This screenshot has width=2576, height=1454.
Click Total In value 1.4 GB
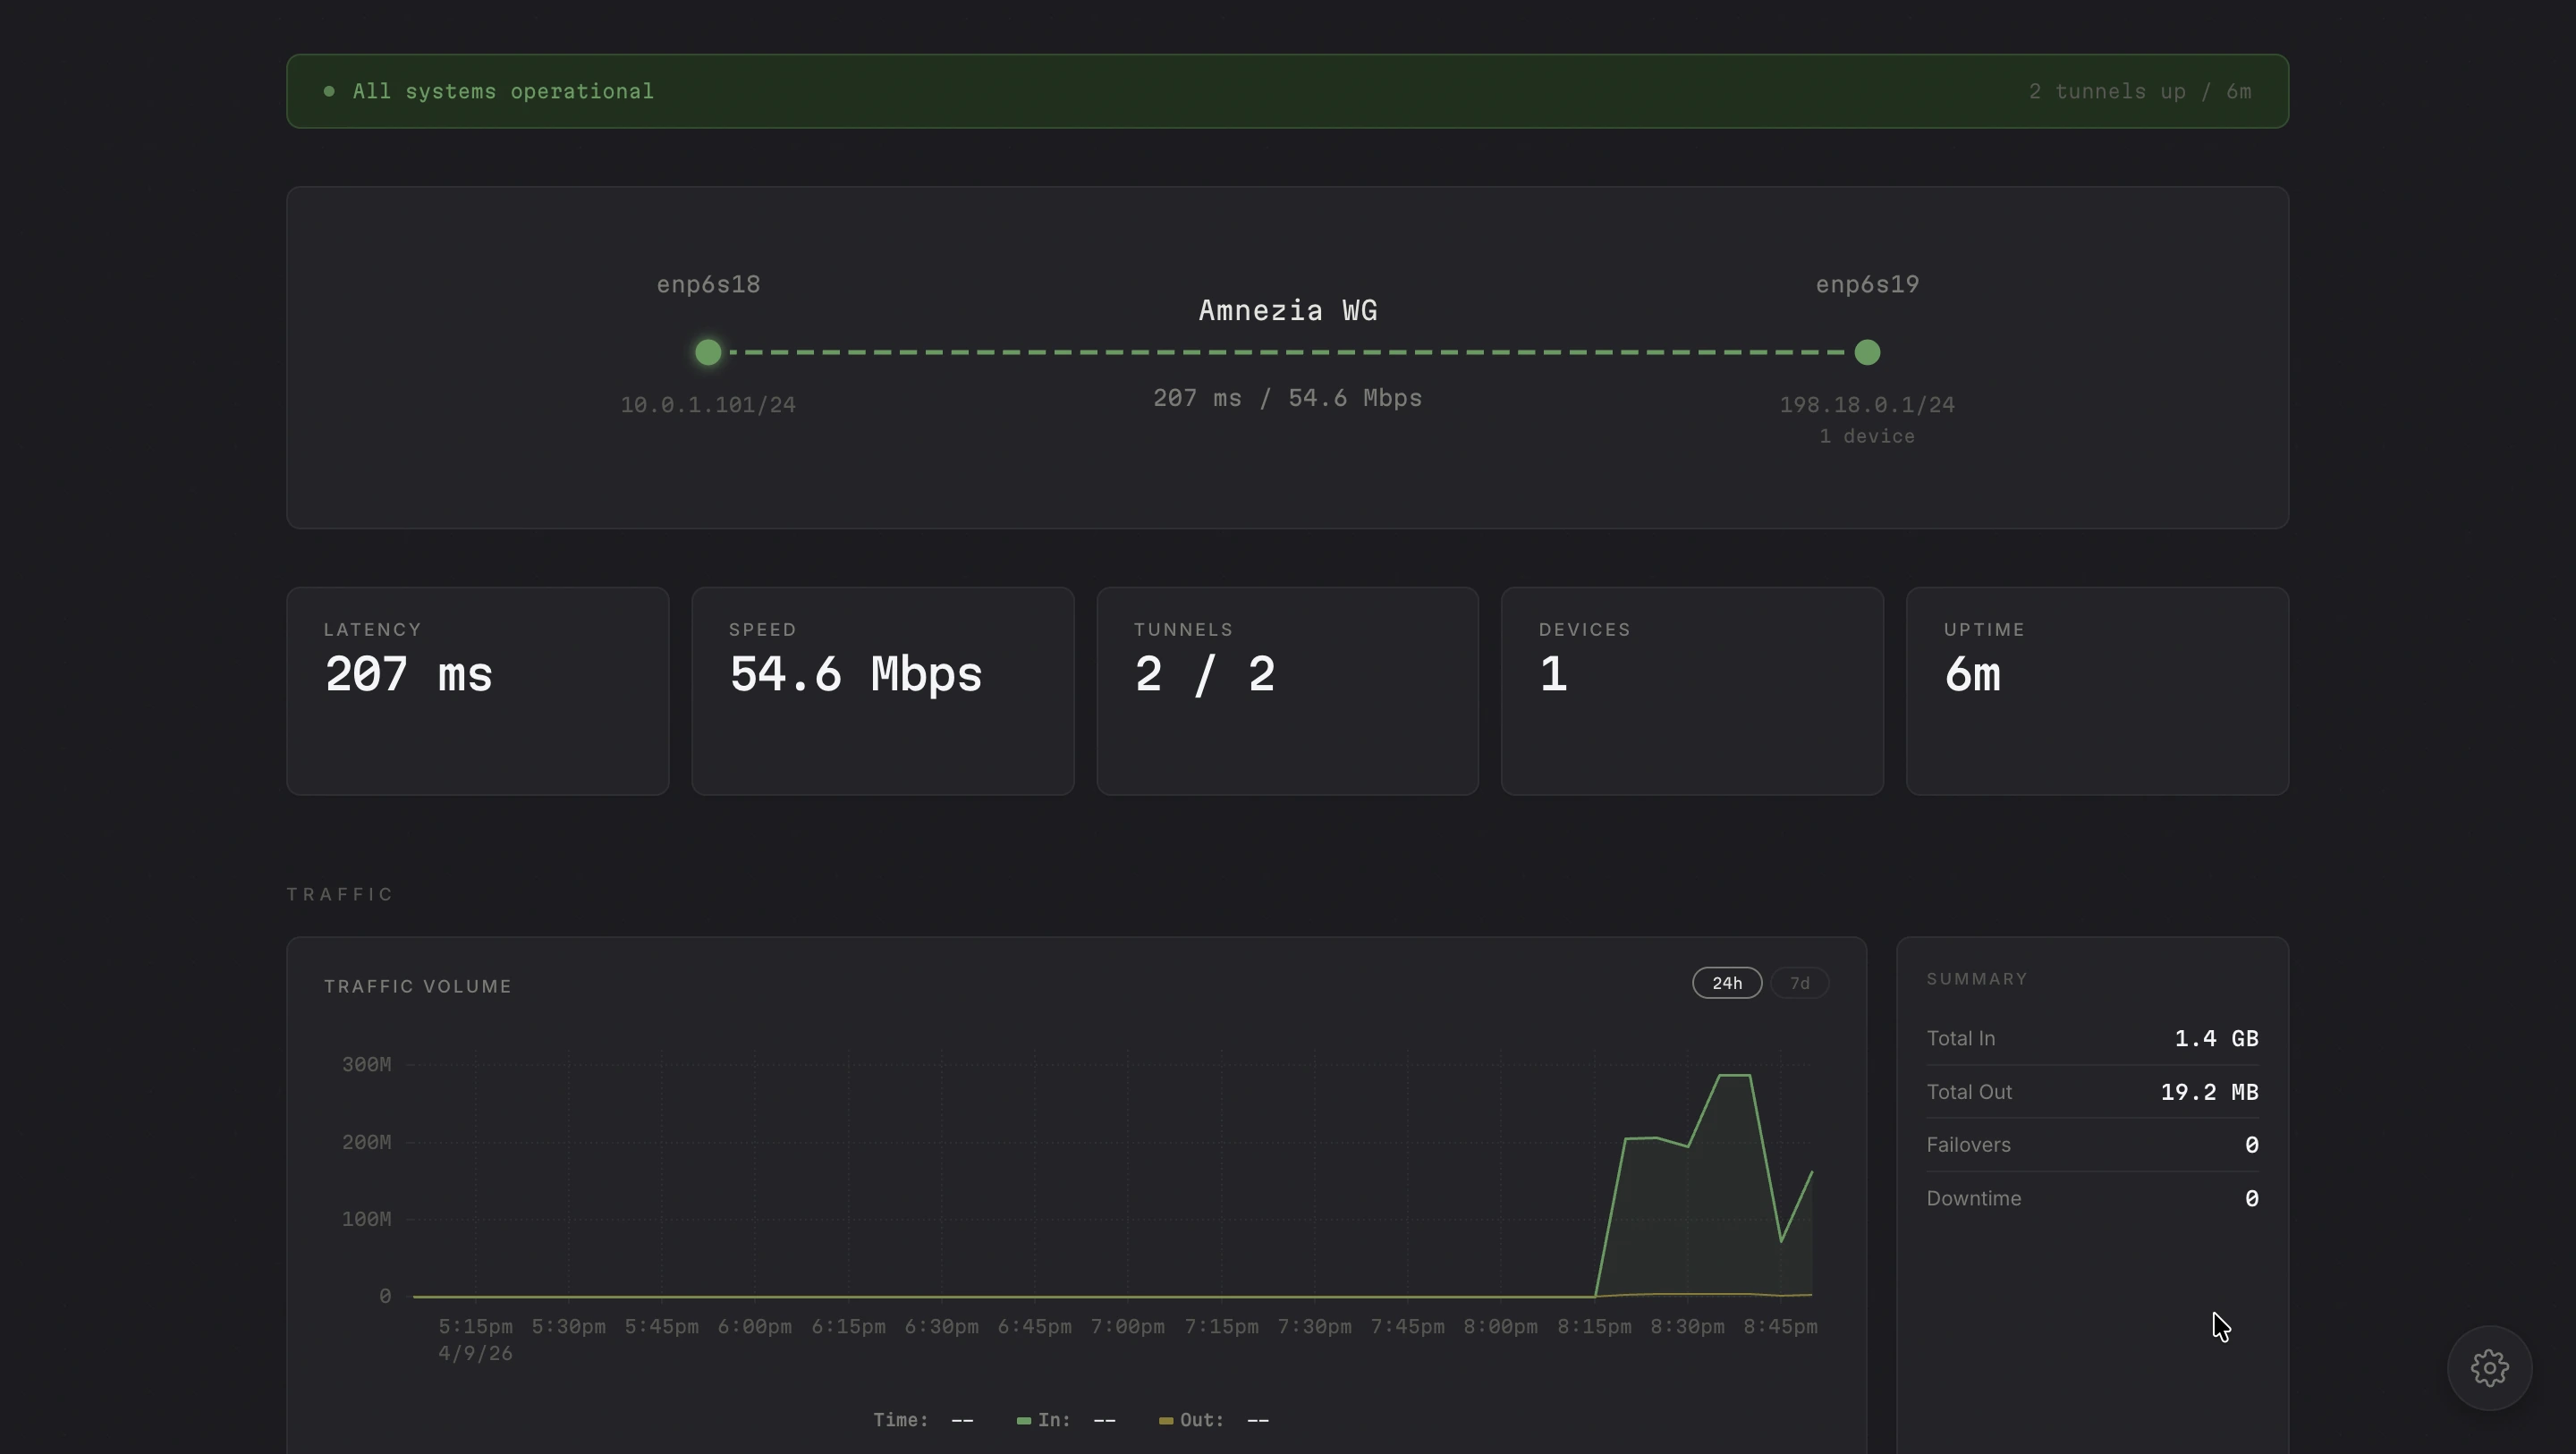[x=2216, y=1038]
